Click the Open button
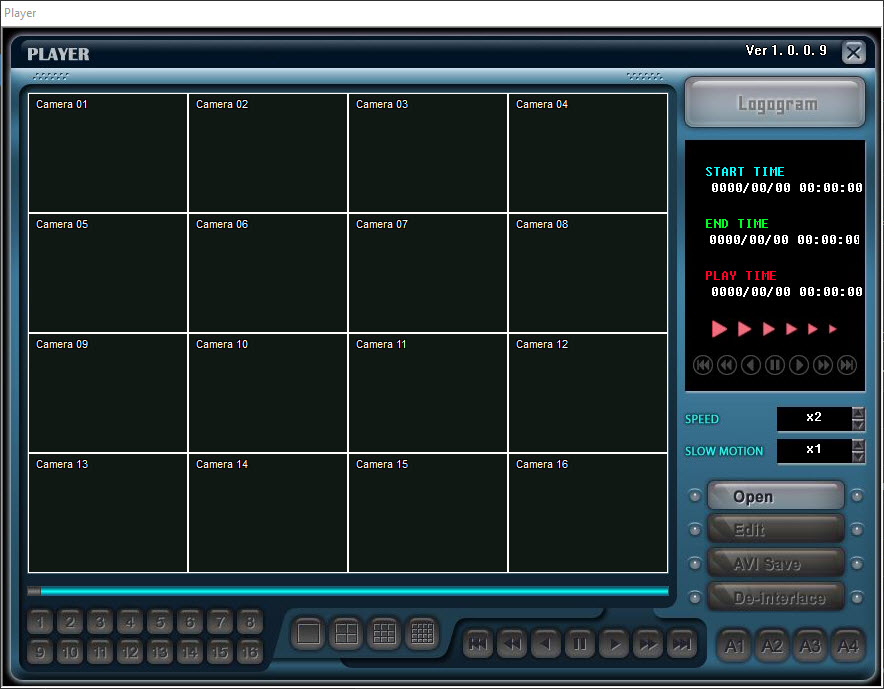The width and height of the screenshot is (884, 689). 776,497
